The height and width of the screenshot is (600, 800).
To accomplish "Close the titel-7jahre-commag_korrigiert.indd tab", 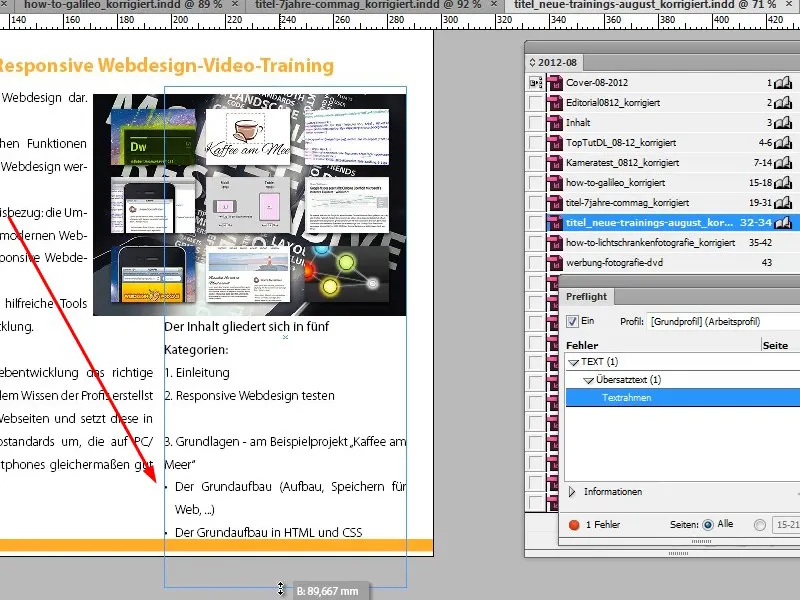I will 494,4.
